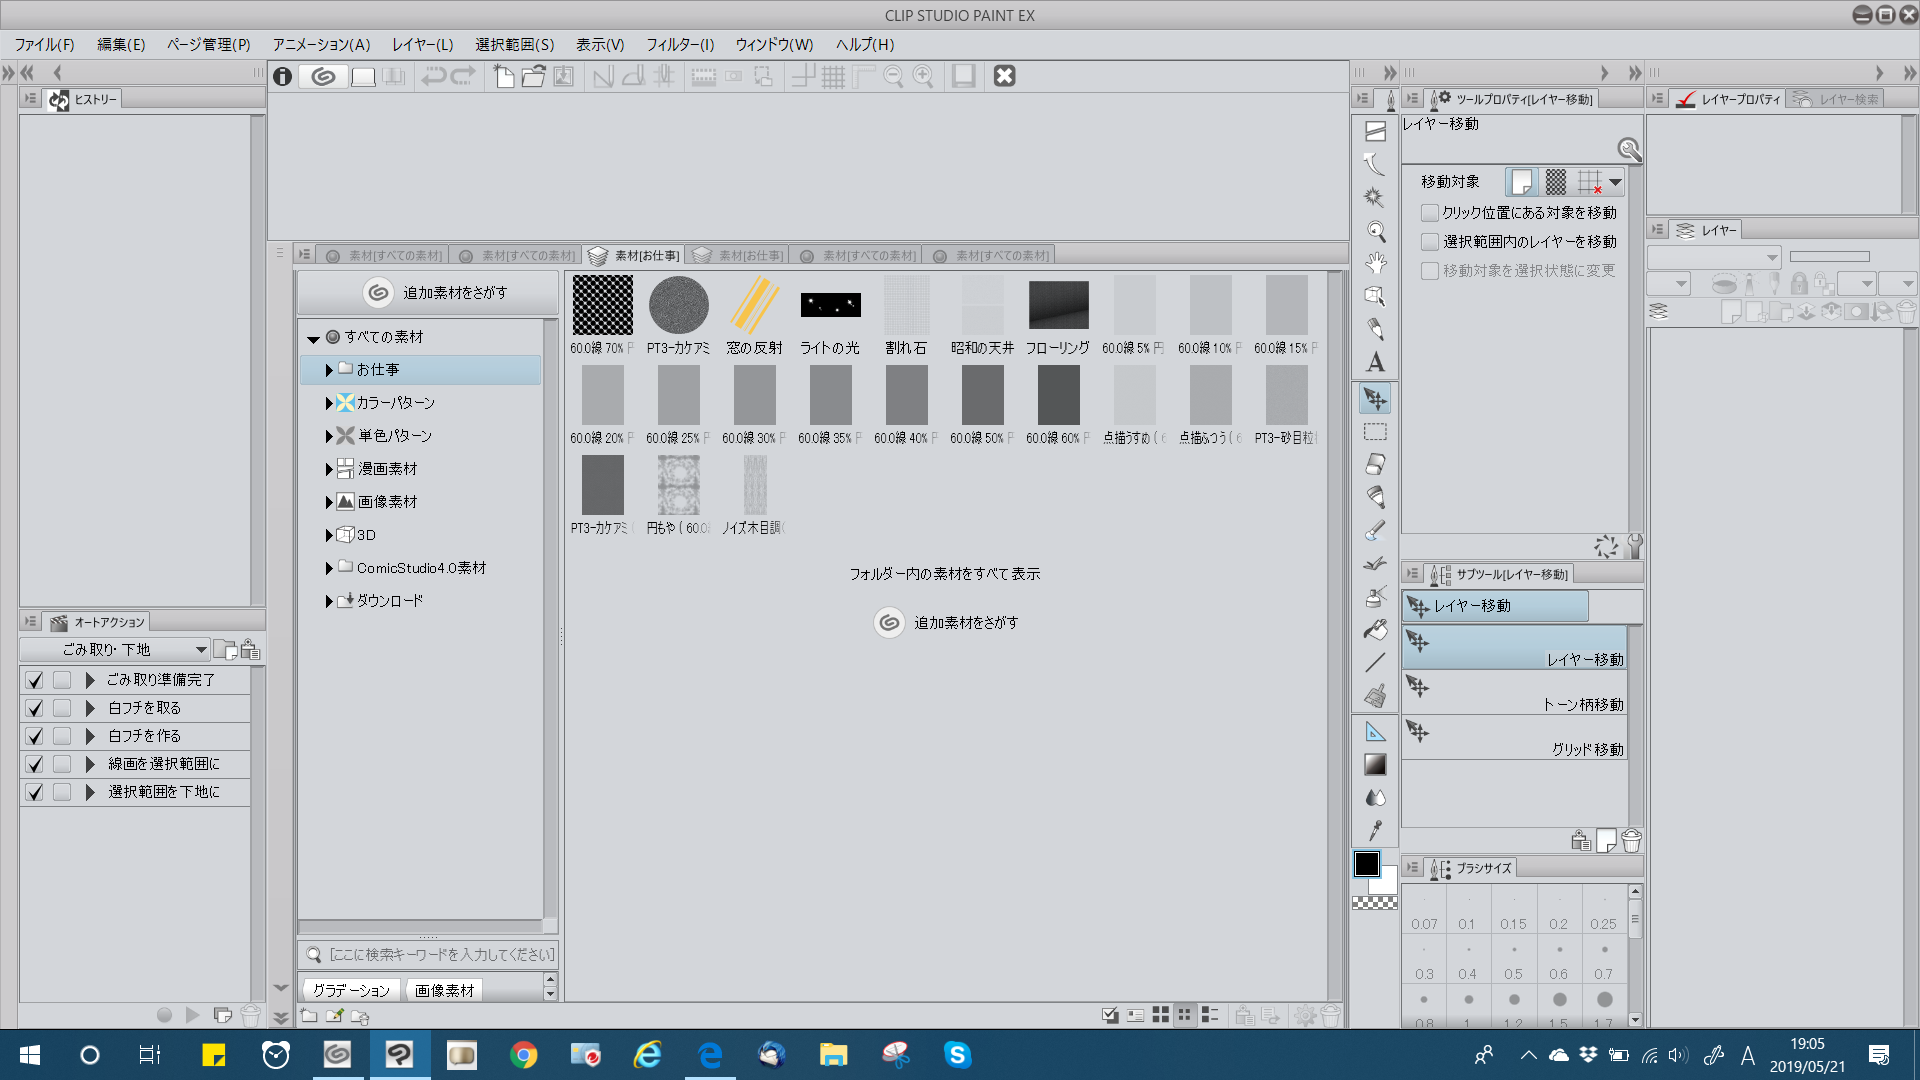This screenshot has height=1080, width=1920.
Task: Select the straight Line figure tool
Action: tap(1376, 663)
